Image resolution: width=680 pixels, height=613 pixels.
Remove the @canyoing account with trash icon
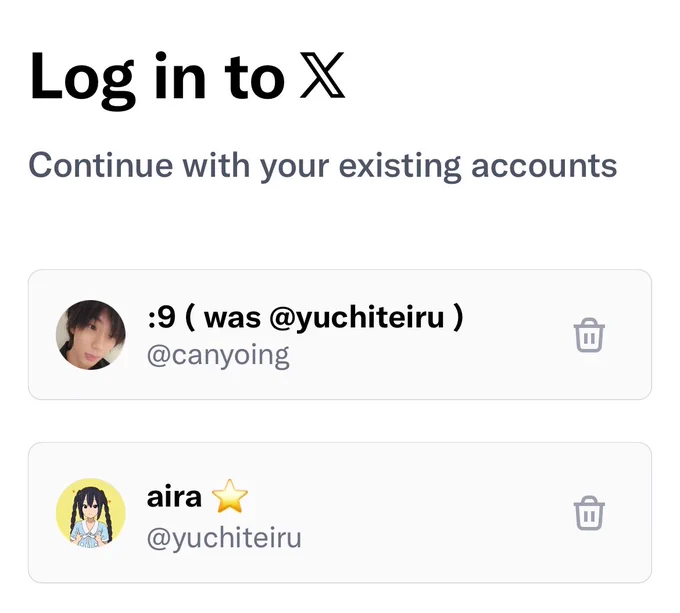pyautogui.click(x=589, y=335)
